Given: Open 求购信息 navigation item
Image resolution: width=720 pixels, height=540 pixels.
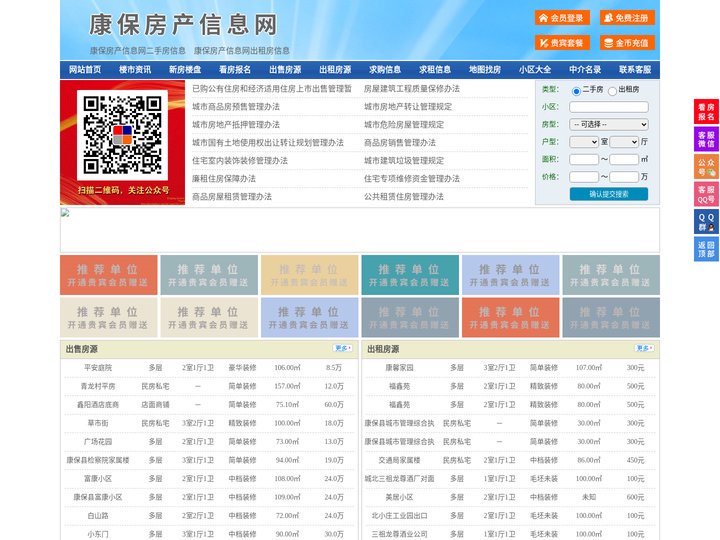Looking at the screenshot, I should point(385,70).
